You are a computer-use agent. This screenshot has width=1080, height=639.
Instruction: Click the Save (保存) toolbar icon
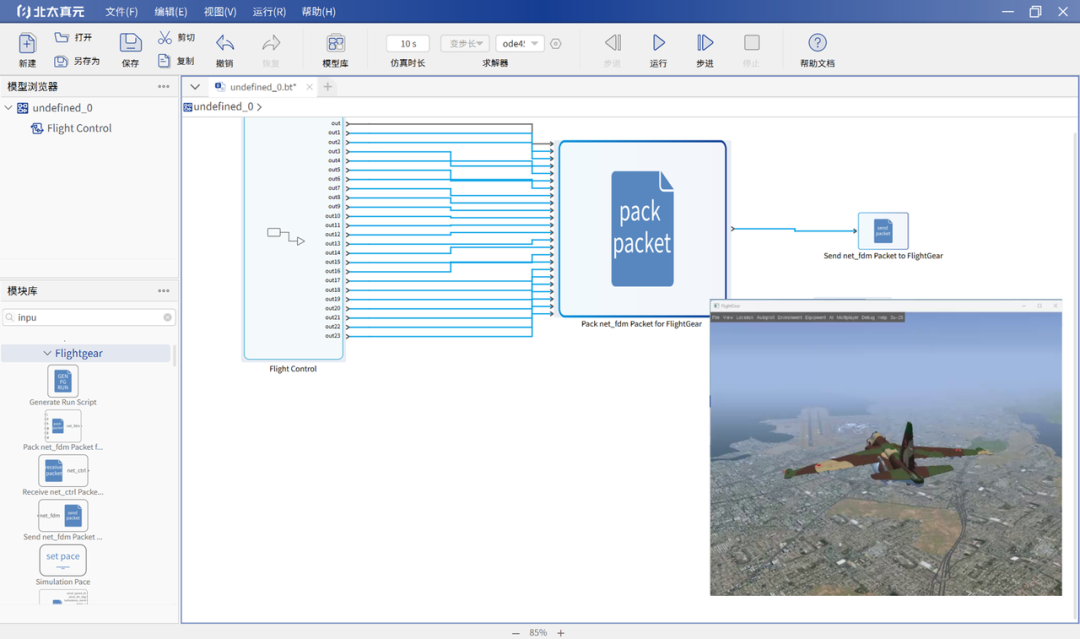point(130,43)
